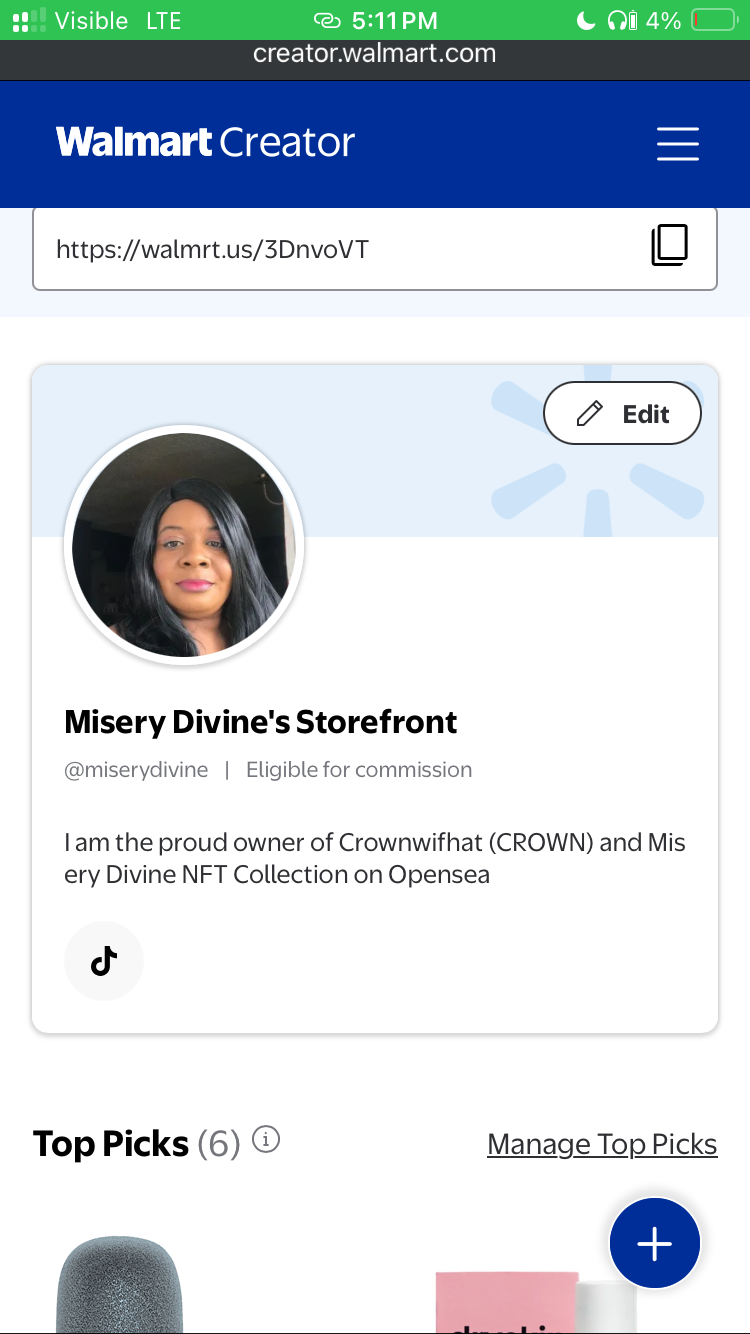Tap the Misery Divine's Storefront title

(261, 722)
